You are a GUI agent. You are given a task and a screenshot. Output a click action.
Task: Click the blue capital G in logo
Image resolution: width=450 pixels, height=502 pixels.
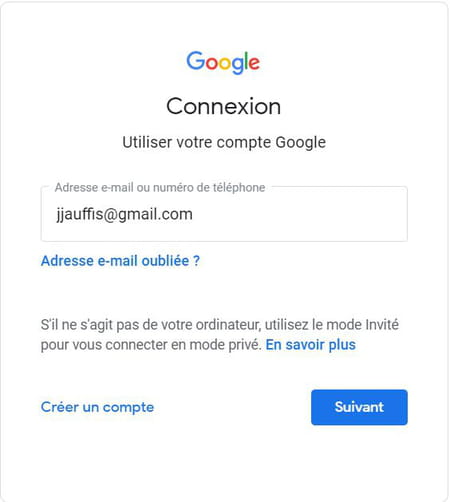tap(196, 60)
